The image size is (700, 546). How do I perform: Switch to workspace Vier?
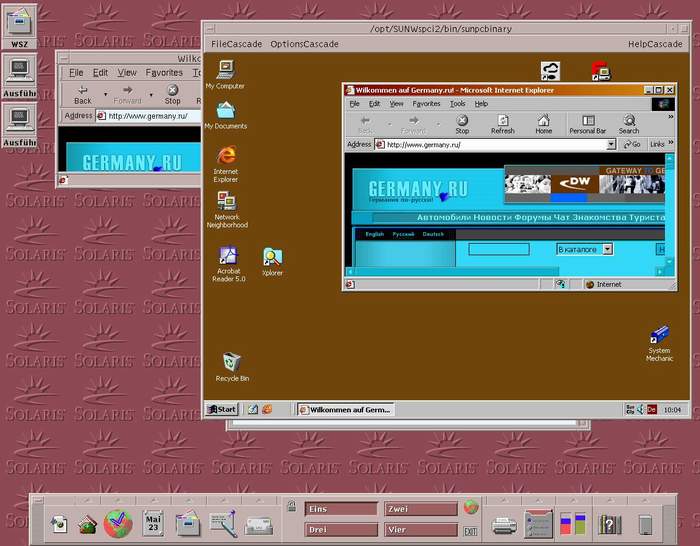coord(421,529)
